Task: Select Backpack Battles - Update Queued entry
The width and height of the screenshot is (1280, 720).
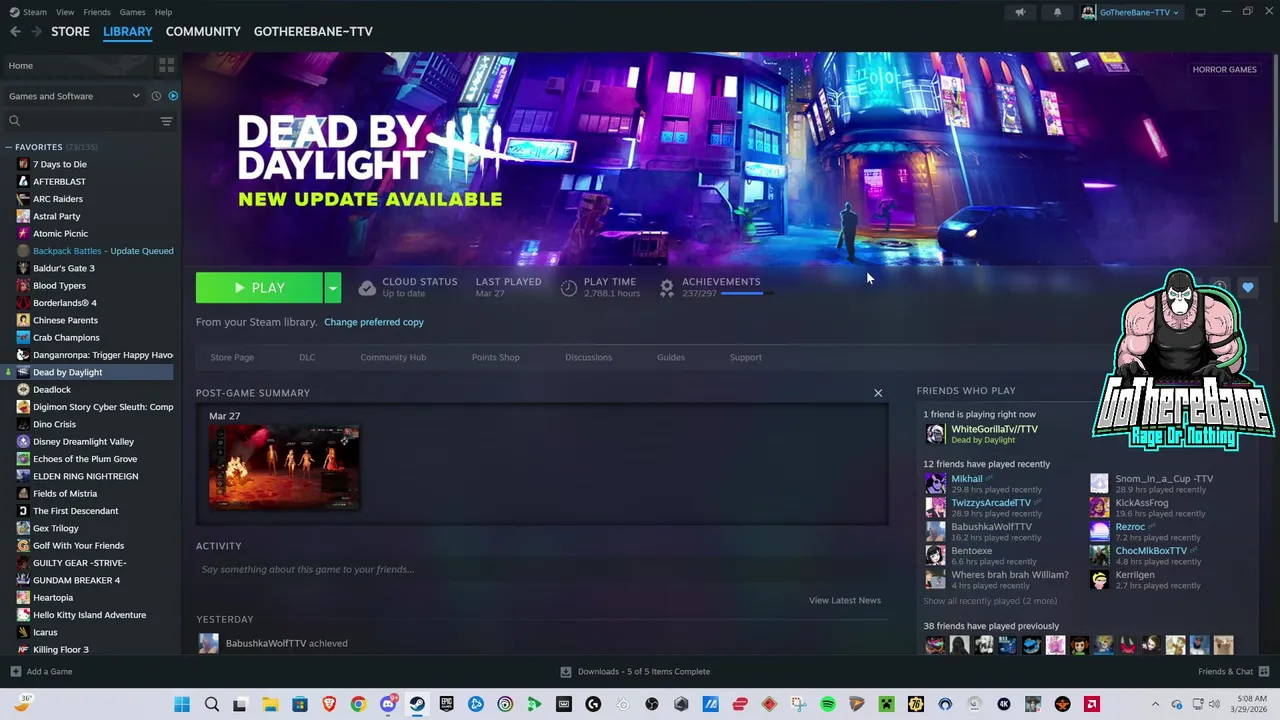Action: (95, 251)
